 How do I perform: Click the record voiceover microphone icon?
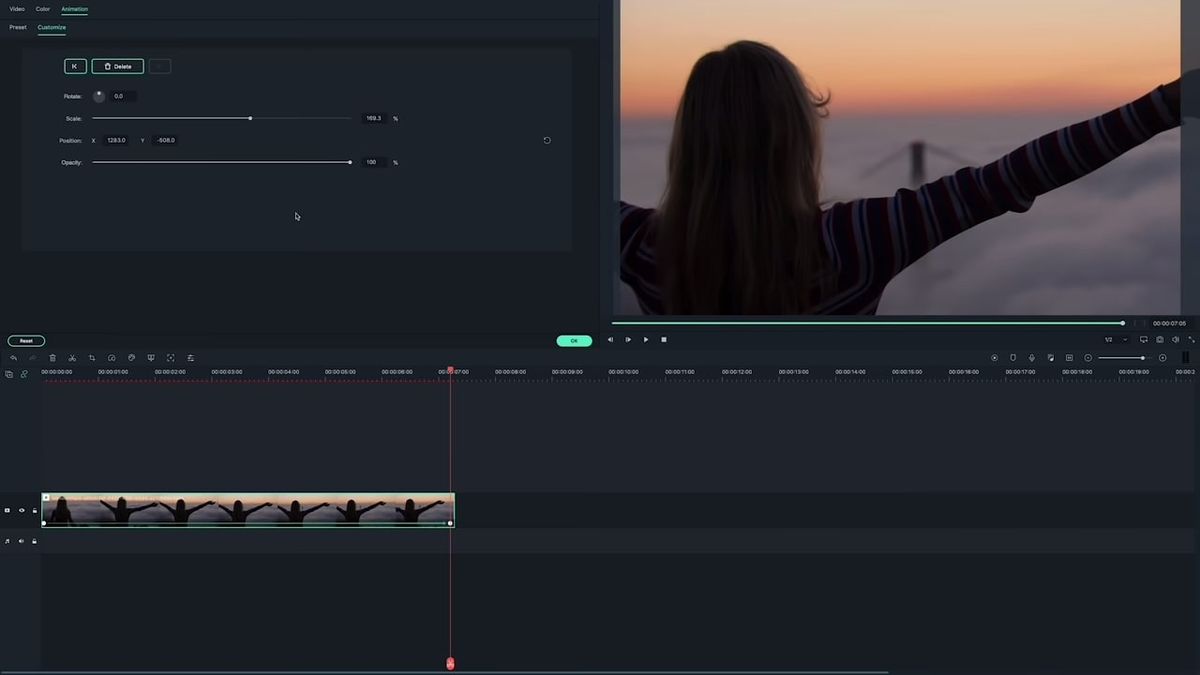(x=1032, y=357)
